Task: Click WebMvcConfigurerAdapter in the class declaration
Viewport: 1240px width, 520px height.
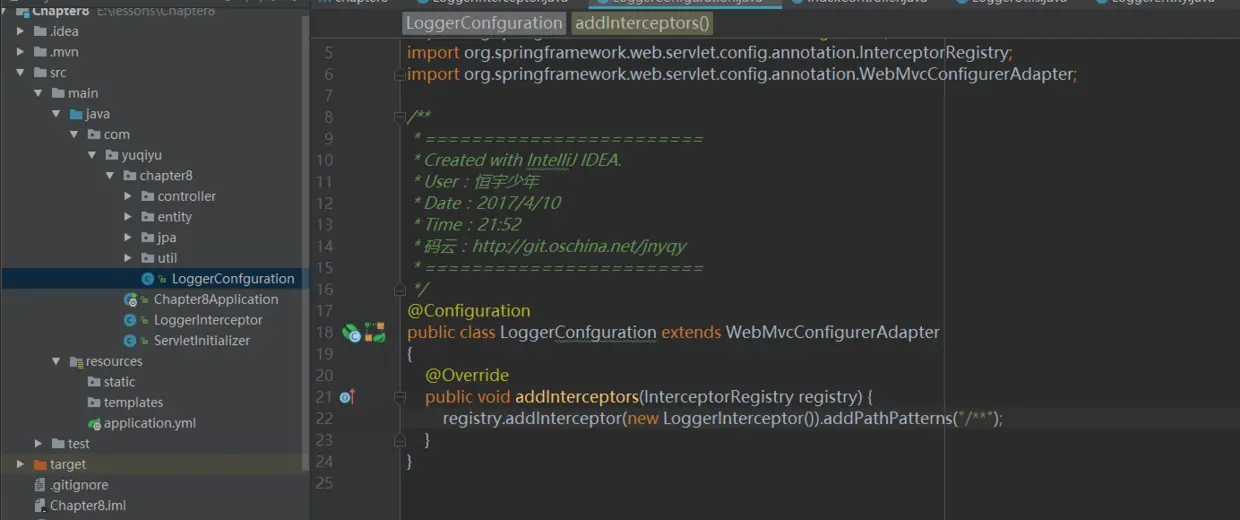Action: click(x=833, y=332)
